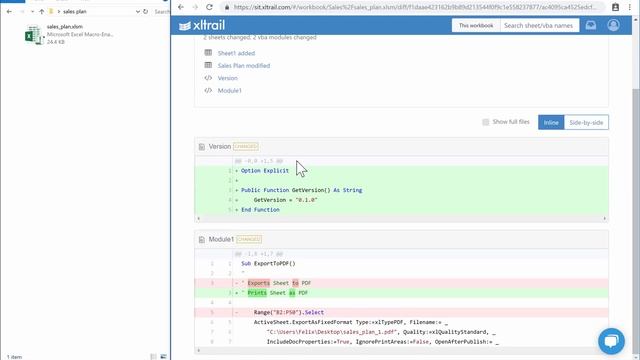Image resolution: width=640 pixels, height=360 pixels.
Task: Open the user account avatar icon
Action: point(613,25)
